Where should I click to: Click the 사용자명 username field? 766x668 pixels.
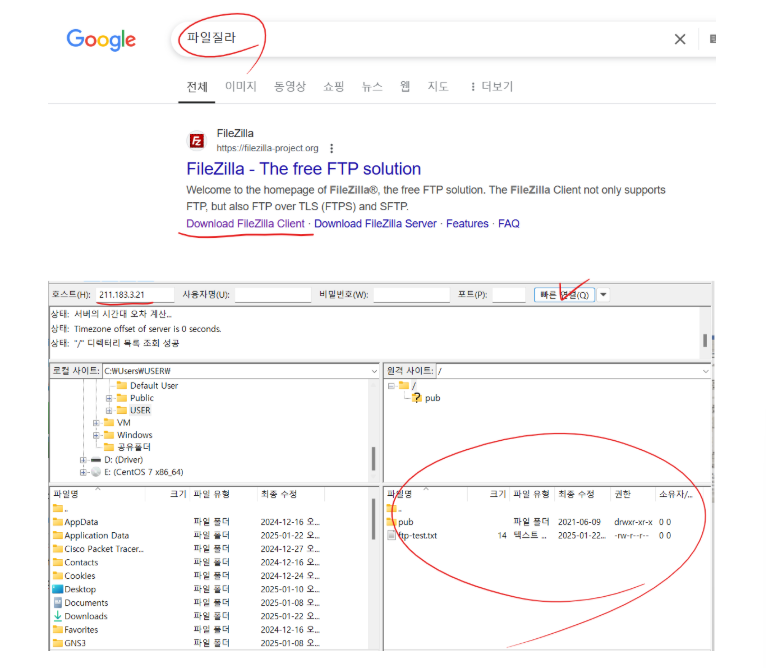tap(273, 295)
